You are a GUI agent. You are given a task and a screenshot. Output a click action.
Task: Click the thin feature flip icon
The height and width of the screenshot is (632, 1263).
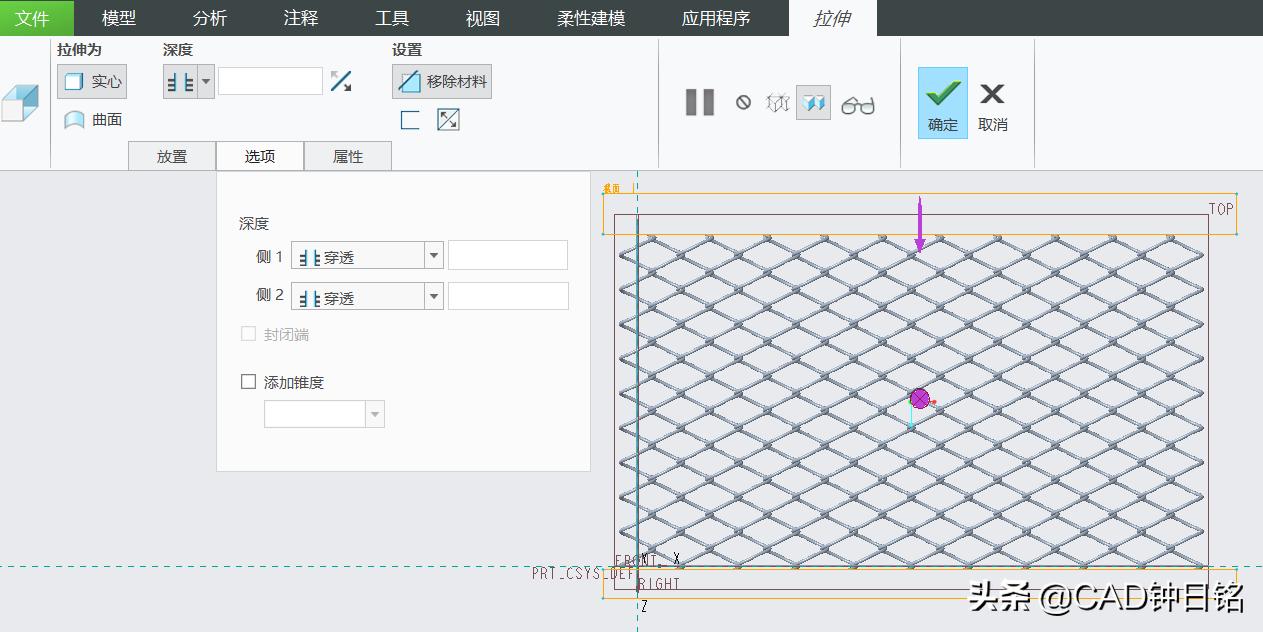pos(448,118)
